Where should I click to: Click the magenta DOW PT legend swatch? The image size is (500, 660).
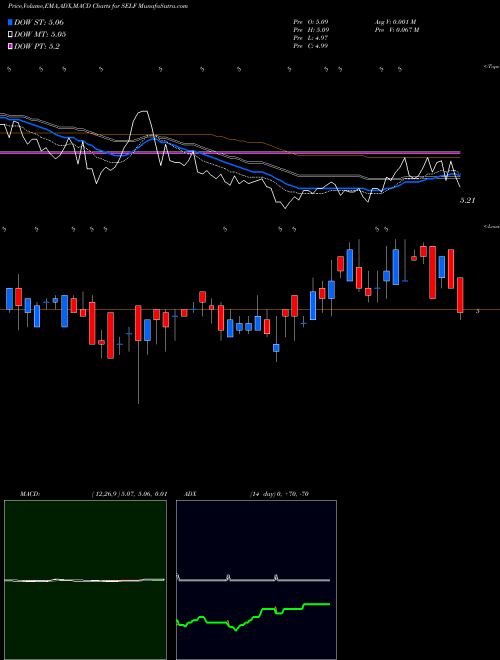pos(10,46)
